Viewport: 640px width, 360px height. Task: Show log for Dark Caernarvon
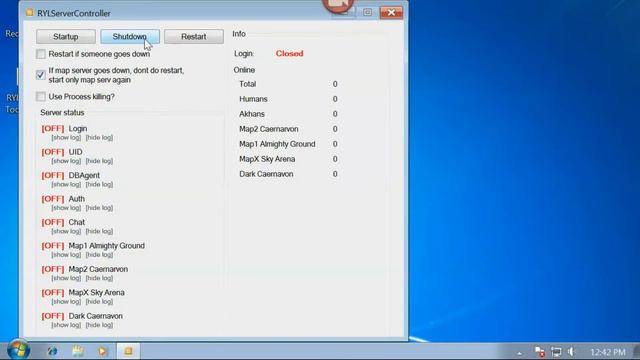[x=66, y=325]
